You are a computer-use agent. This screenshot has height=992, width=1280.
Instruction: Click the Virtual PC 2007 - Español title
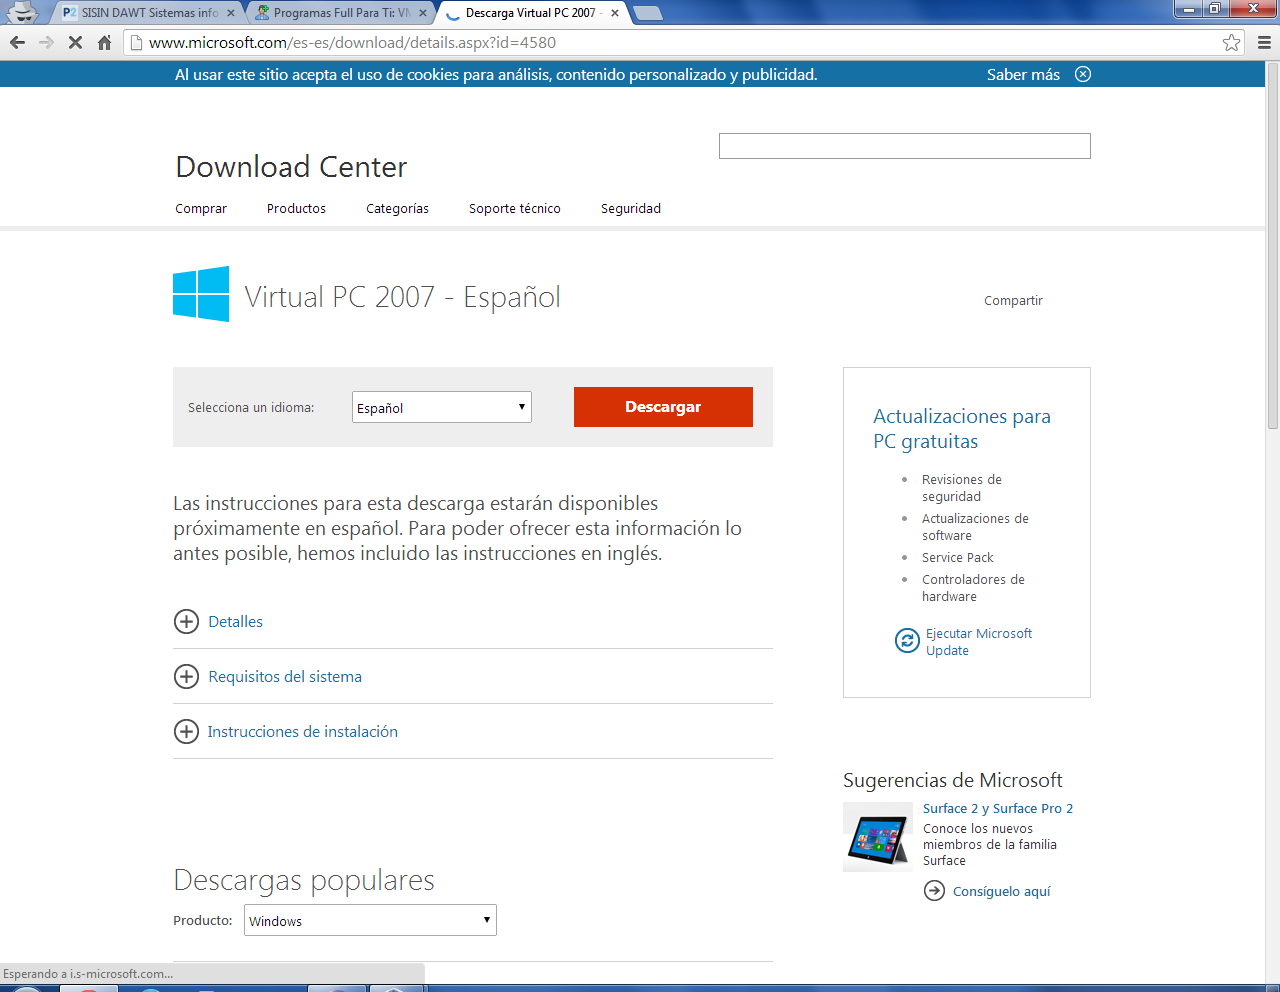[x=402, y=296]
